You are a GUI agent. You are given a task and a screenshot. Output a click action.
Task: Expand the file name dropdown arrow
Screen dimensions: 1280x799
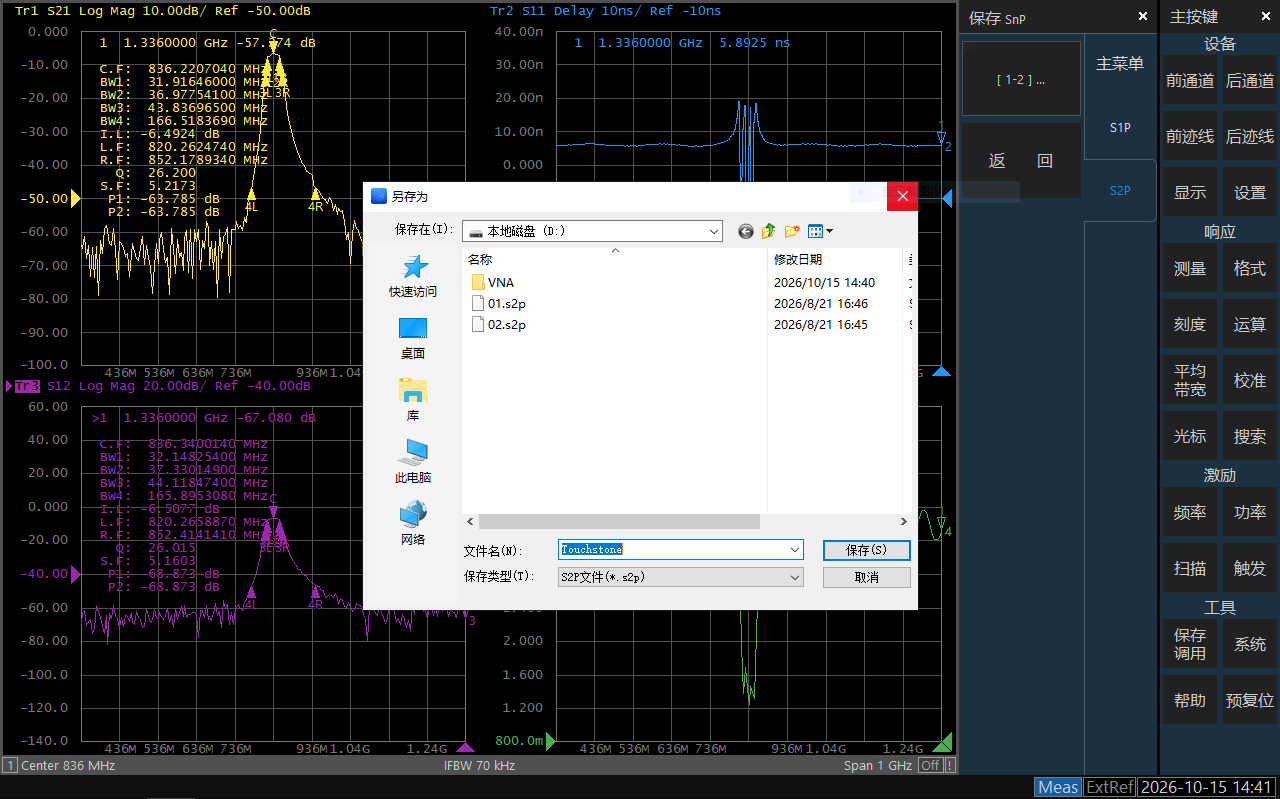point(795,550)
